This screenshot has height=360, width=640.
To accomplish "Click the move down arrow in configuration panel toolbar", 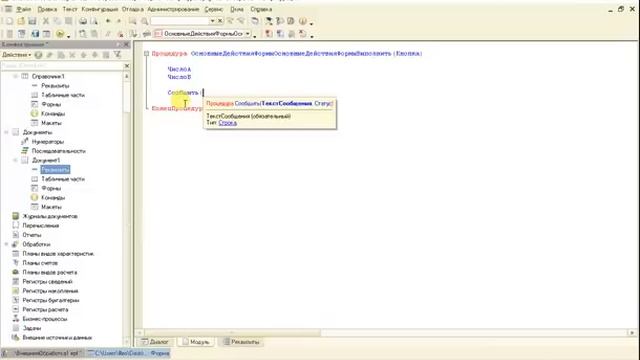I will (95, 55).
